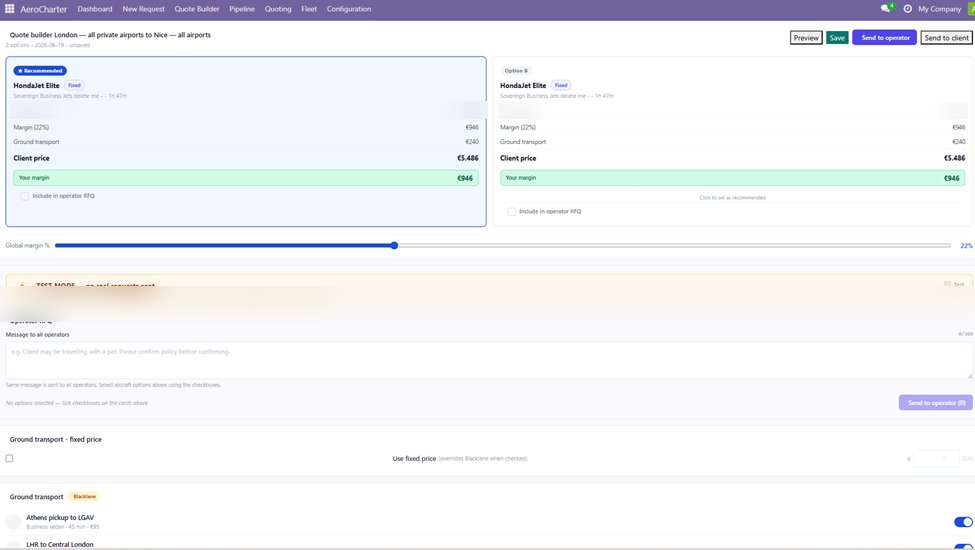This screenshot has width=975, height=550.
Task: Click the Option B badge
Action: (515, 71)
